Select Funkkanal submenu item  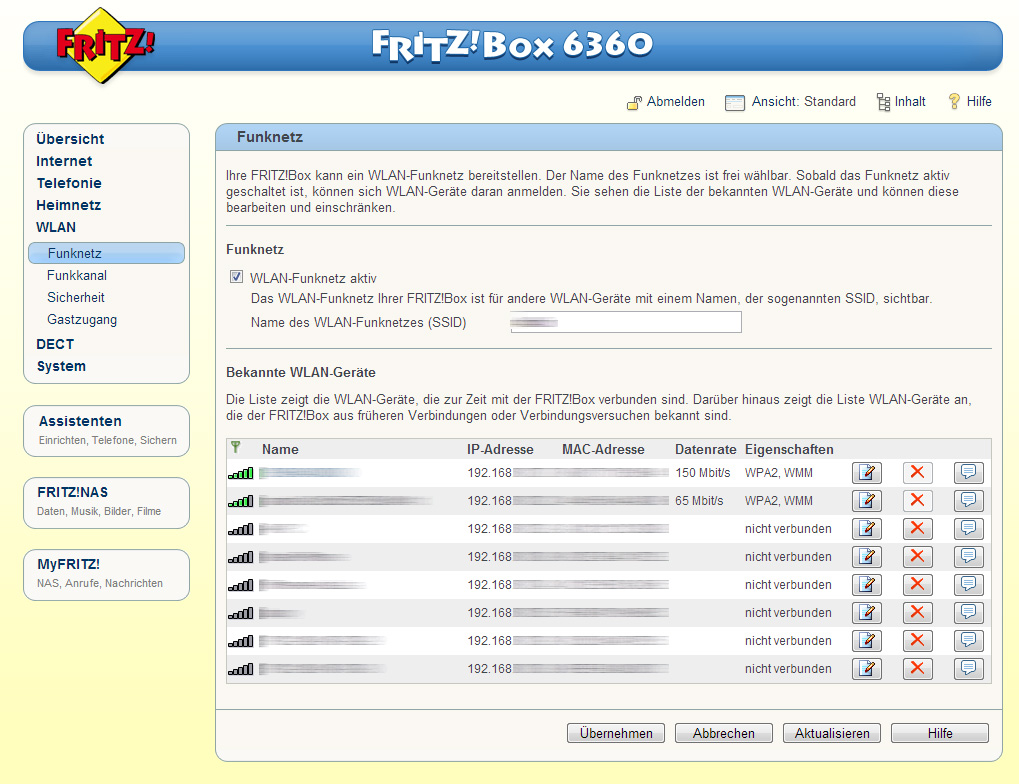[77, 276]
